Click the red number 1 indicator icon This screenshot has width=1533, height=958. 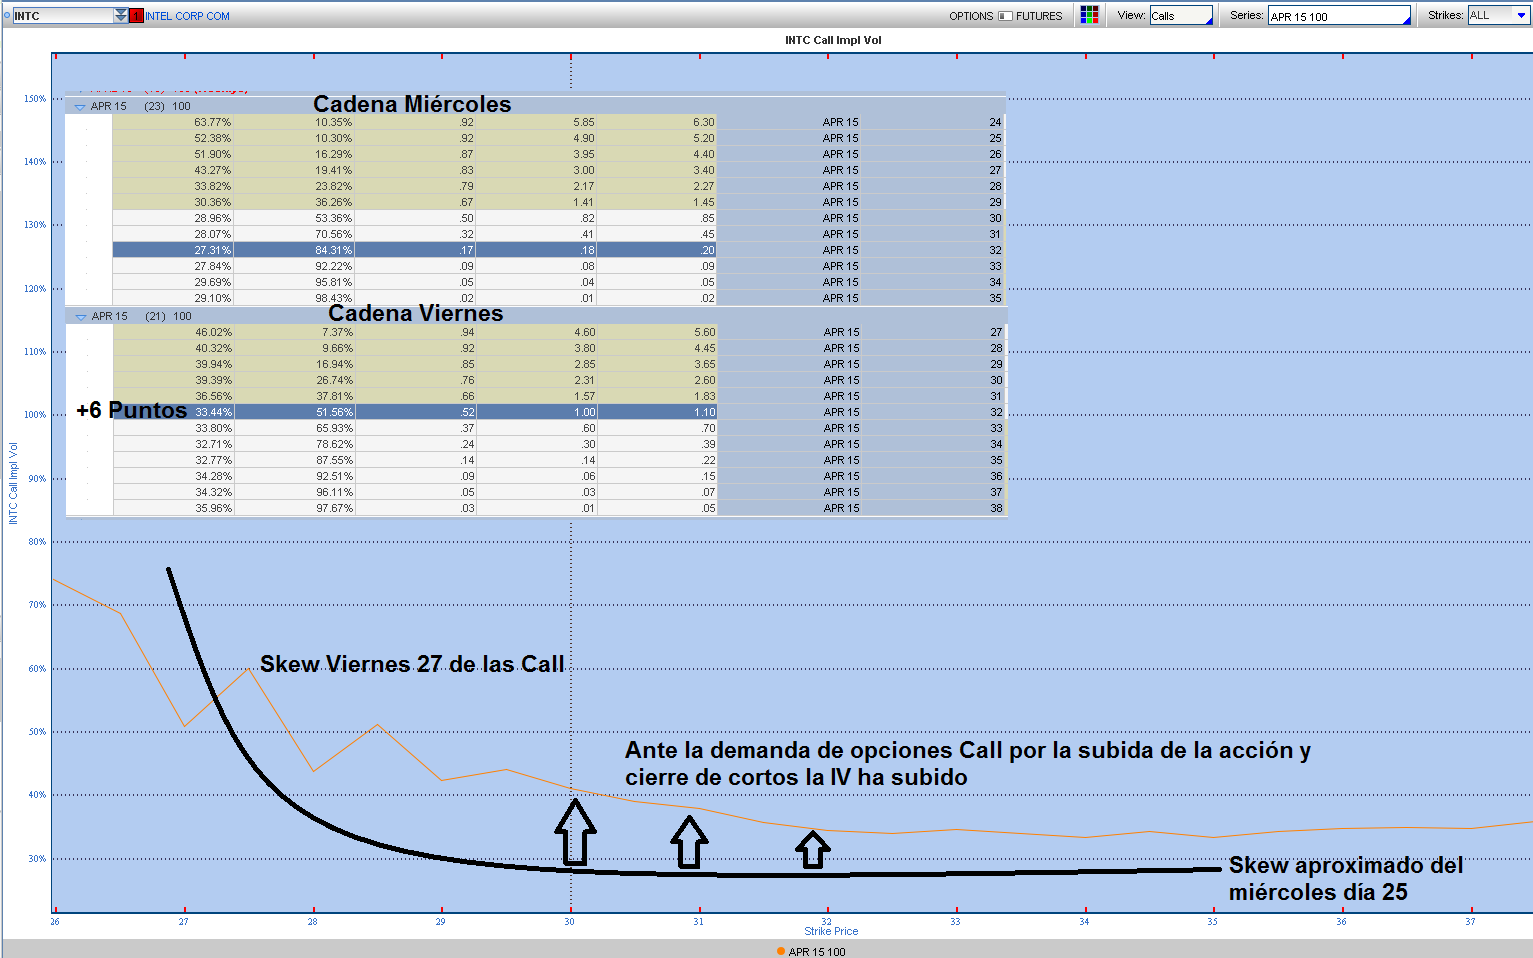click(136, 16)
